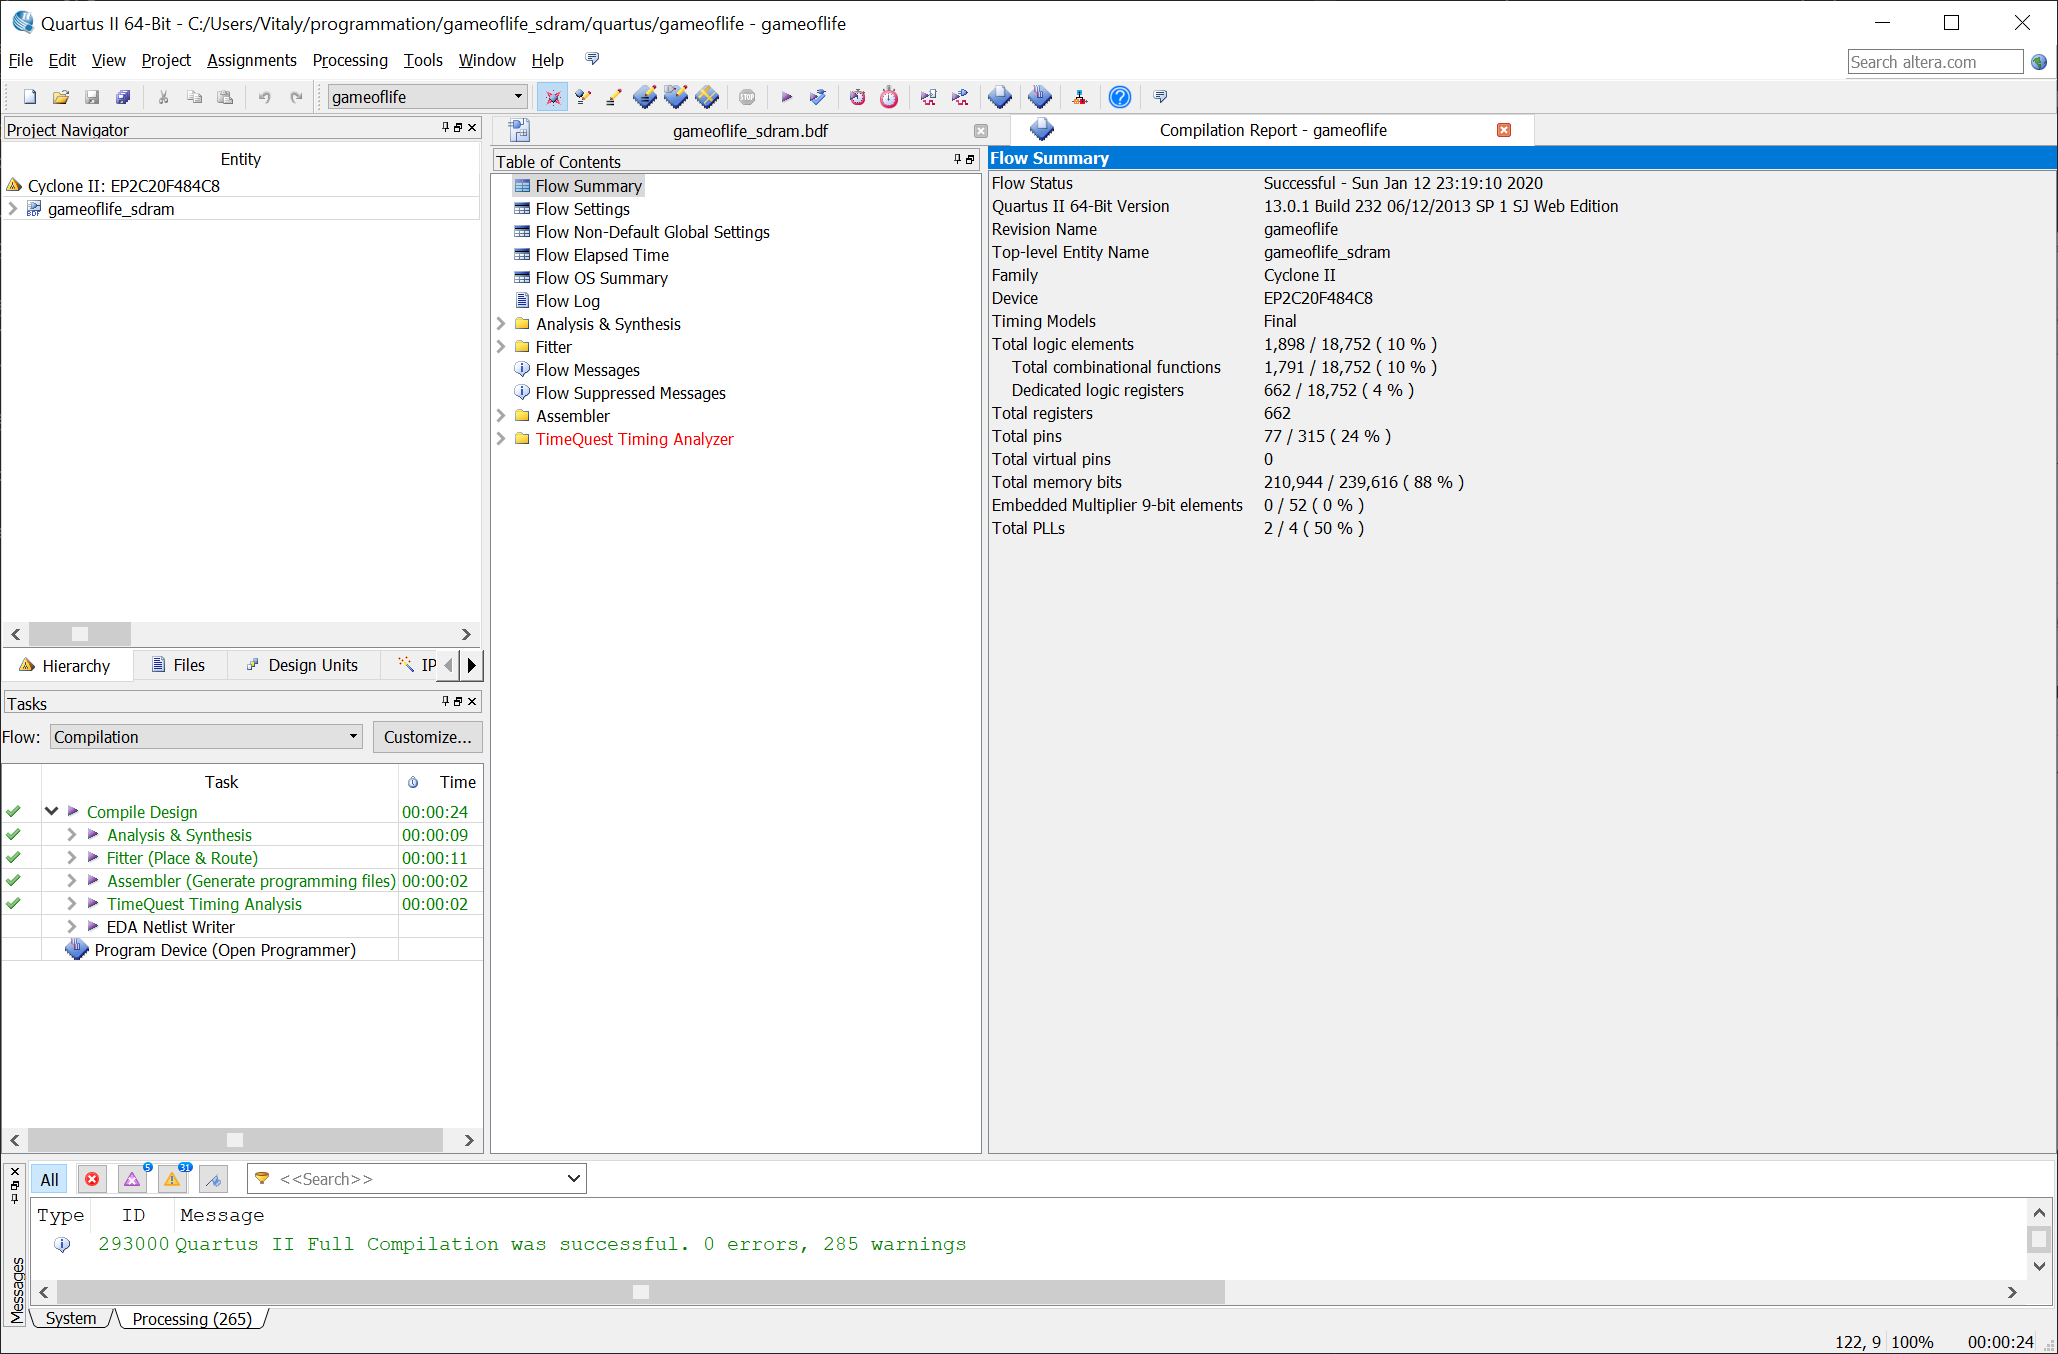The height and width of the screenshot is (1354, 2058).
Task: Select the System messages tab
Action: [x=71, y=1318]
